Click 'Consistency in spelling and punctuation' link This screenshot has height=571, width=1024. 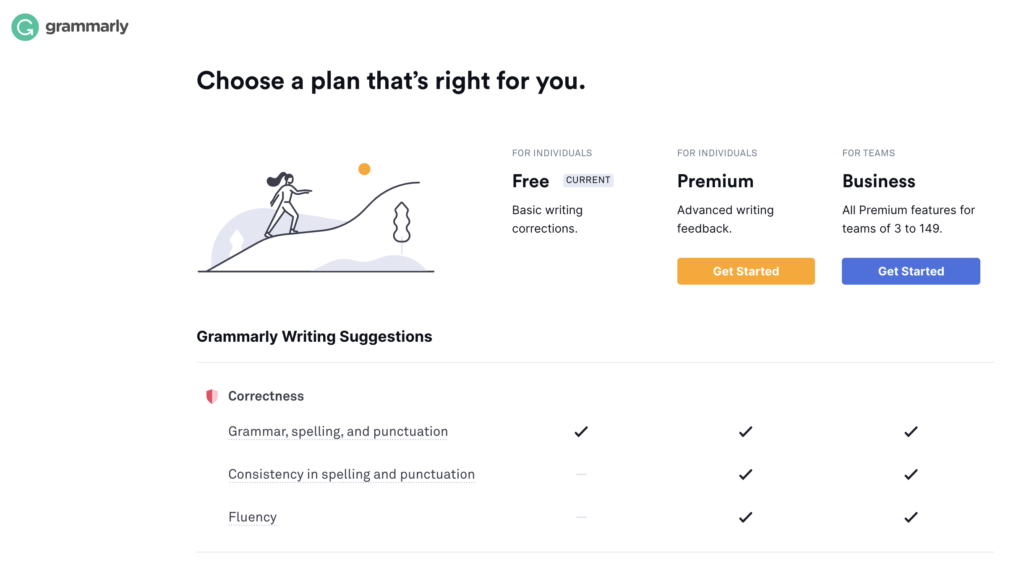(351, 474)
